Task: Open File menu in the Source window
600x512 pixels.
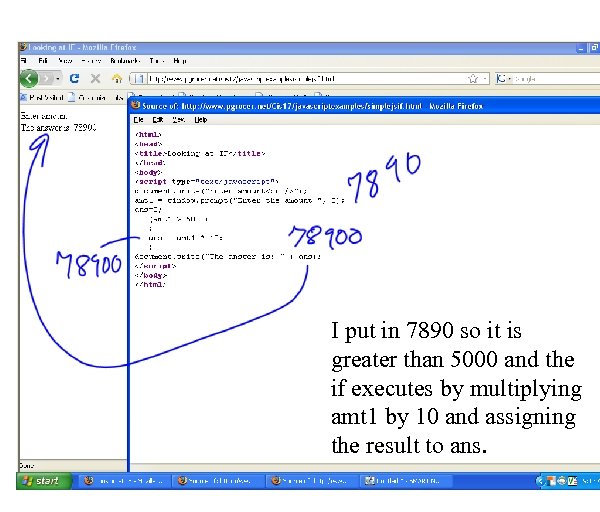Action: [x=138, y=120]
